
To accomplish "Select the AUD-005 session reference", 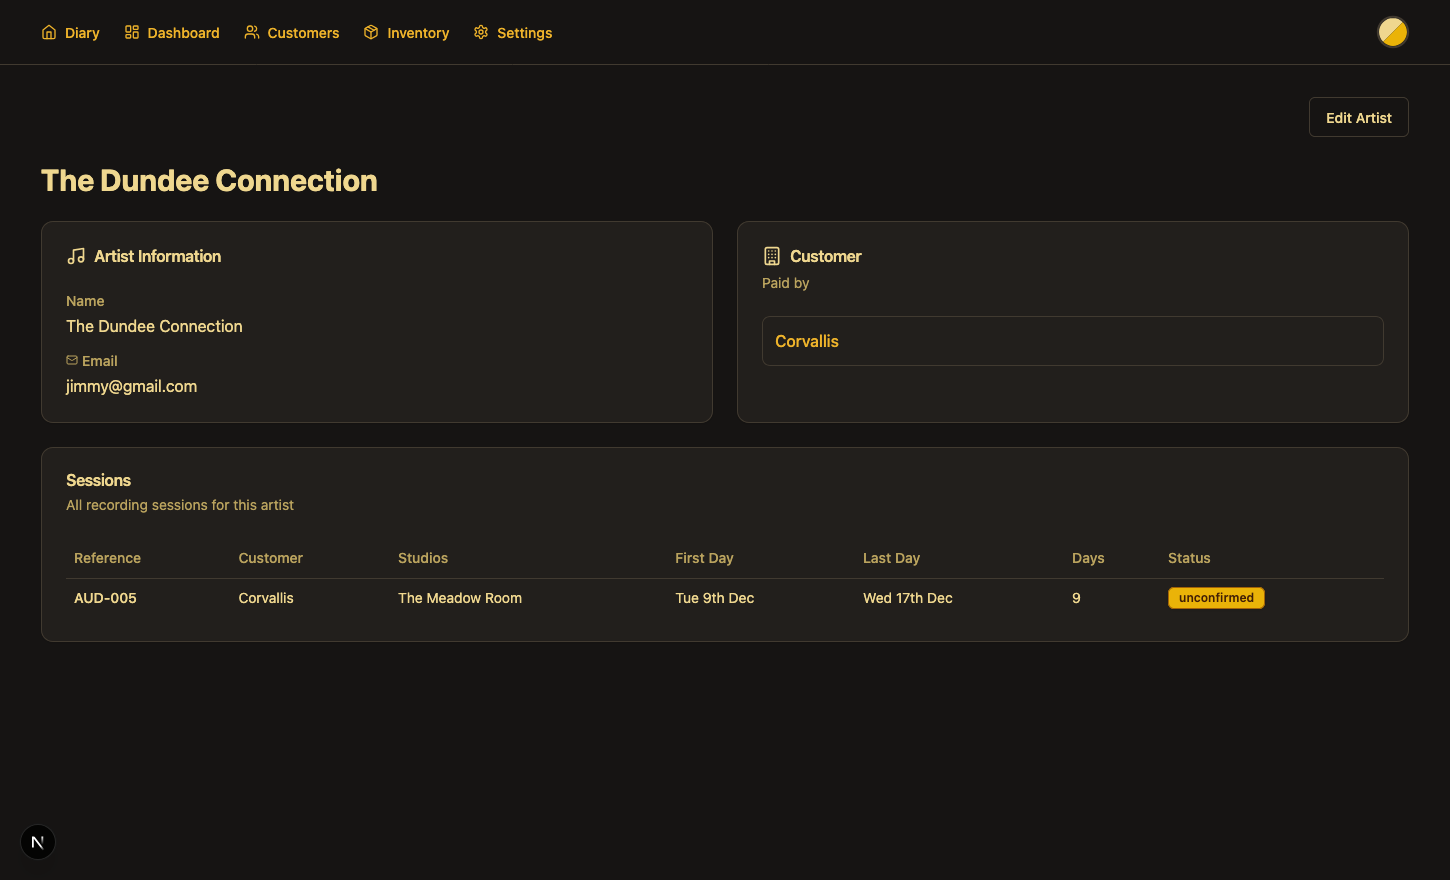I will (x=105, y=598).
